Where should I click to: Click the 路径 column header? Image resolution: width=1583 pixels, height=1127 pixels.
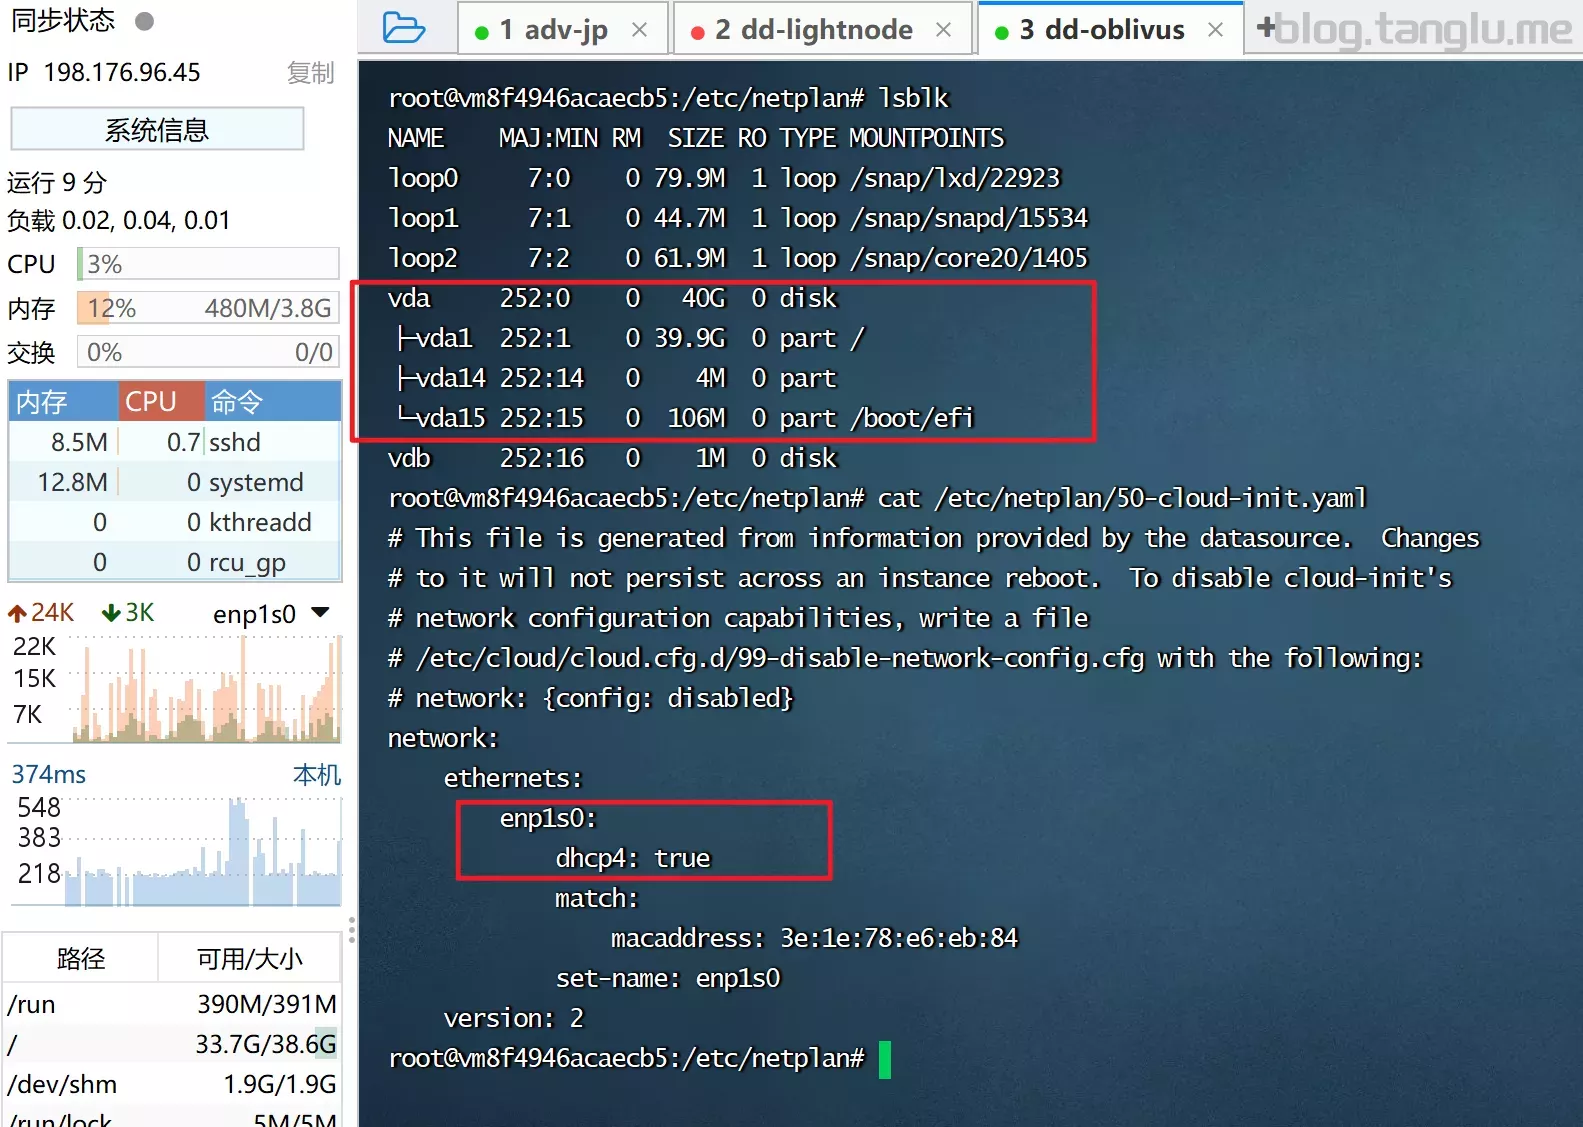(x=81, y=958)
